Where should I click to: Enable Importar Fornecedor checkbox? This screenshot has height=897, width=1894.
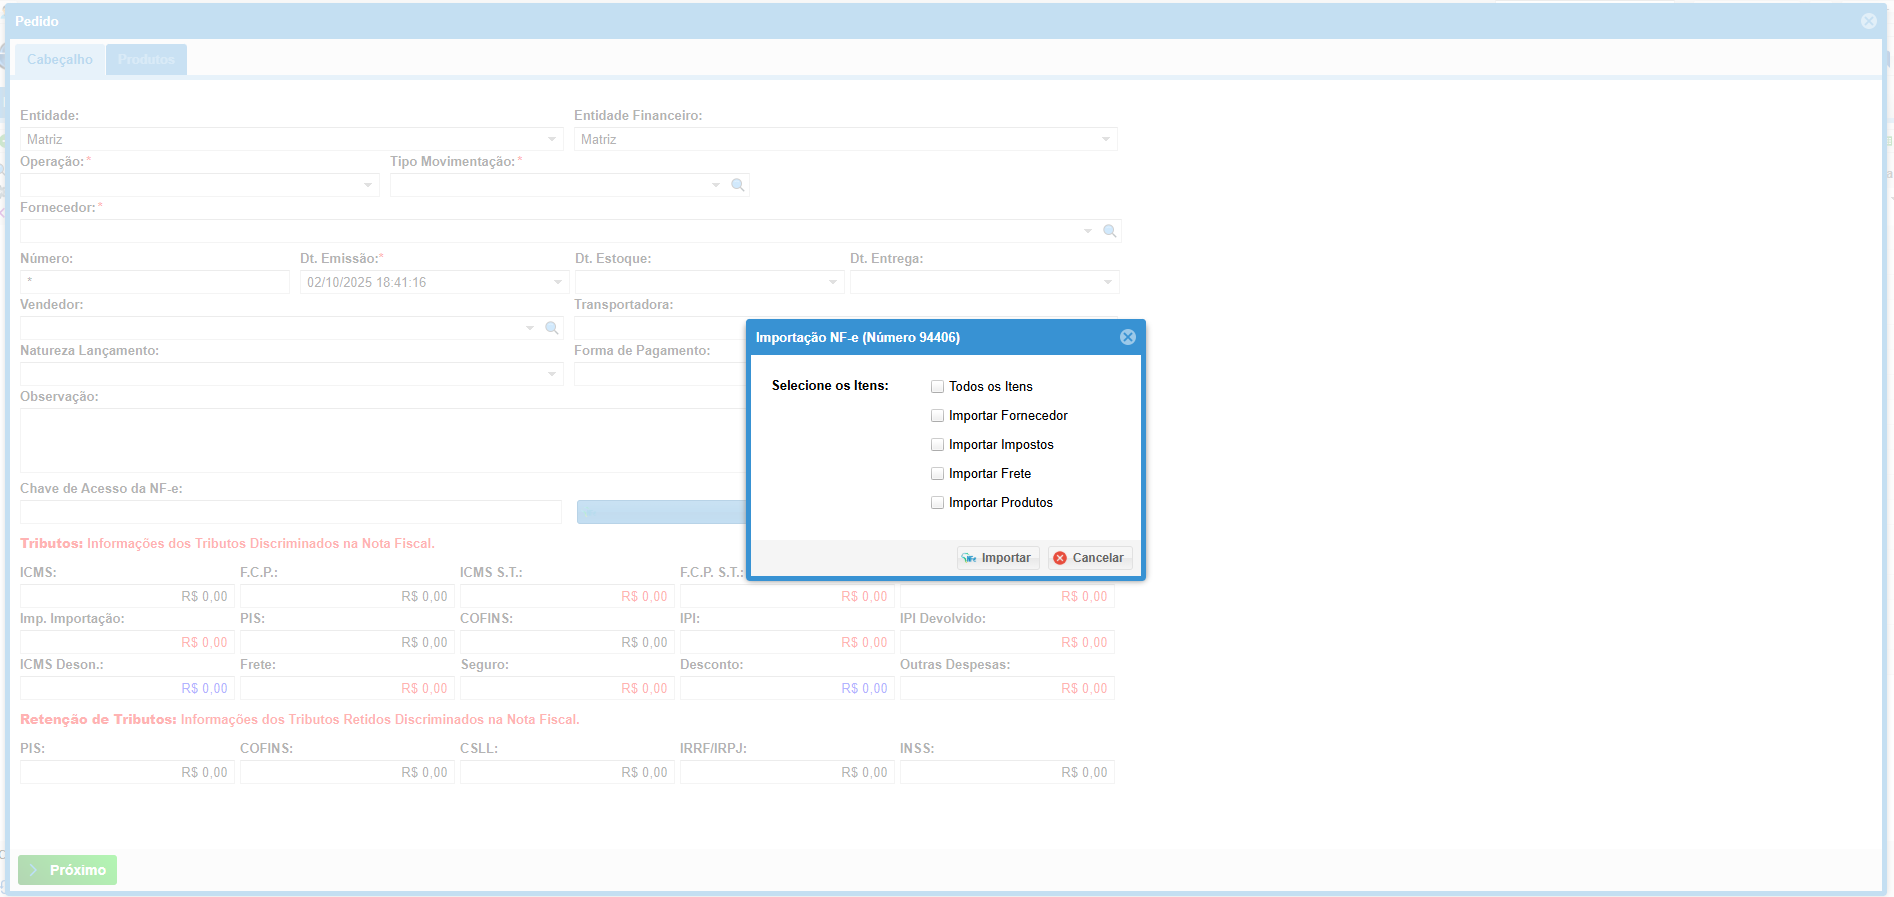point(937,416)
